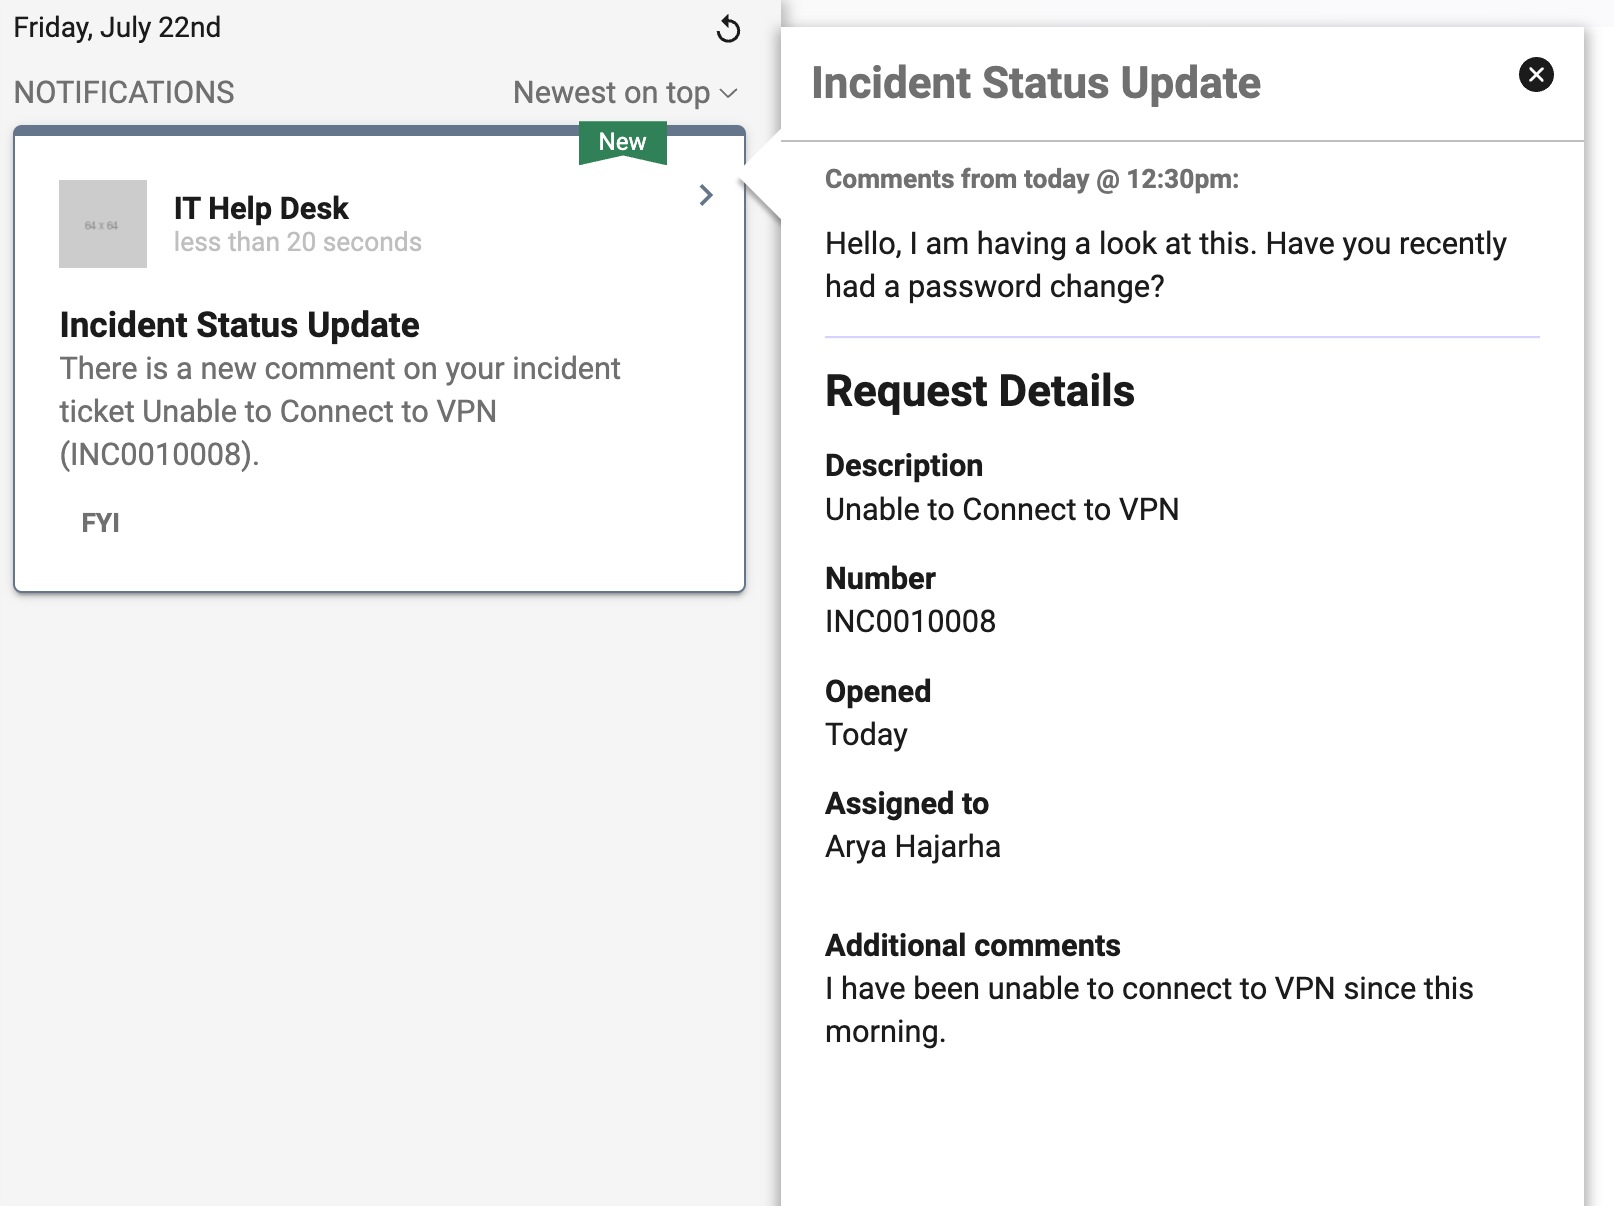Select the FYI tag on notification

coord(100,523)
